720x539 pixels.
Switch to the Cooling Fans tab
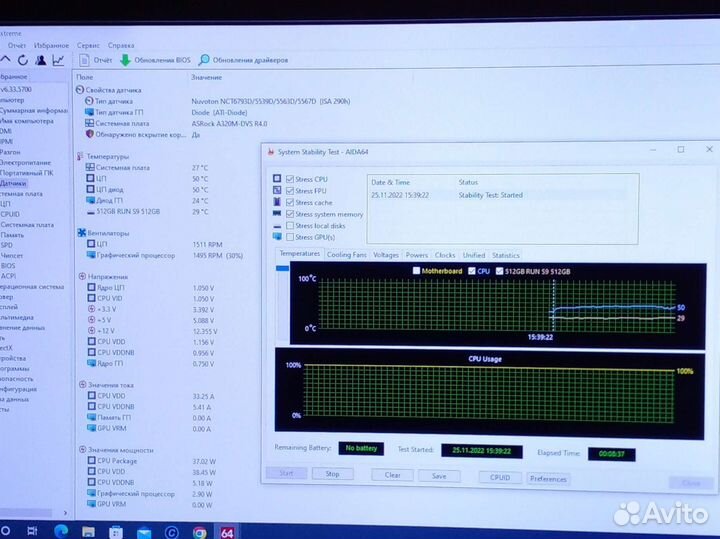point(347,254)
